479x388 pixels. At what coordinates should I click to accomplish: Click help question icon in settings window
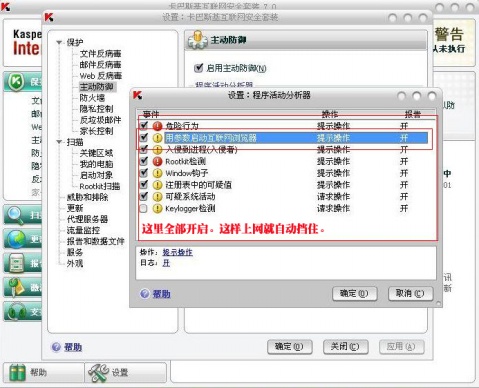click(x=56, y=347)
